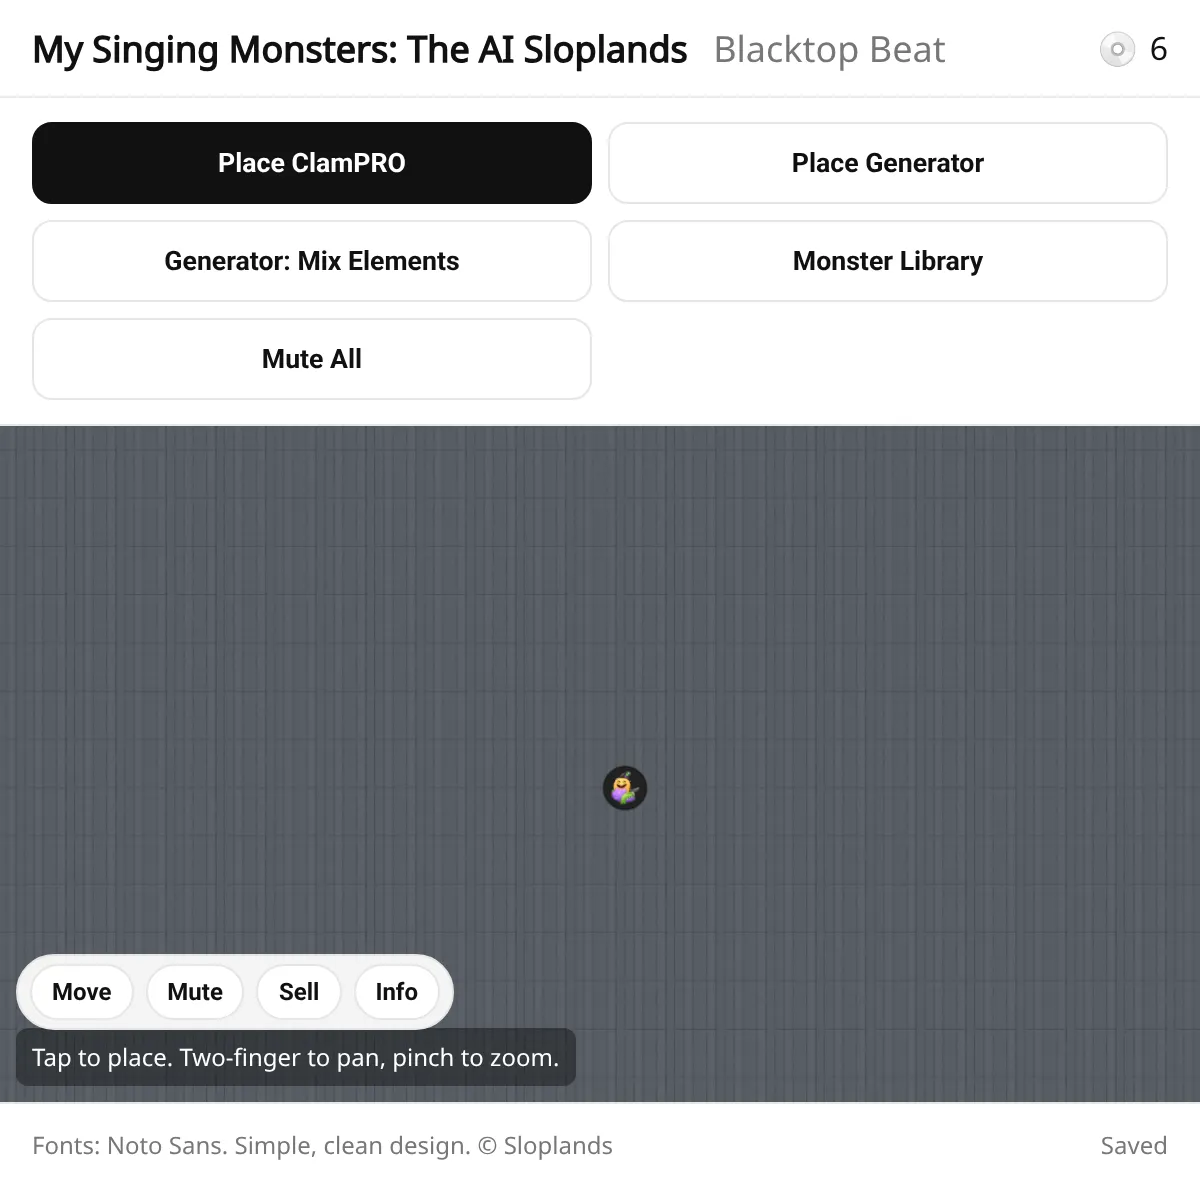Screen dimensions: 1200x1200
Task: Click the 'Fonts: Noto Sans' footer note
Action: [130, 1146]
